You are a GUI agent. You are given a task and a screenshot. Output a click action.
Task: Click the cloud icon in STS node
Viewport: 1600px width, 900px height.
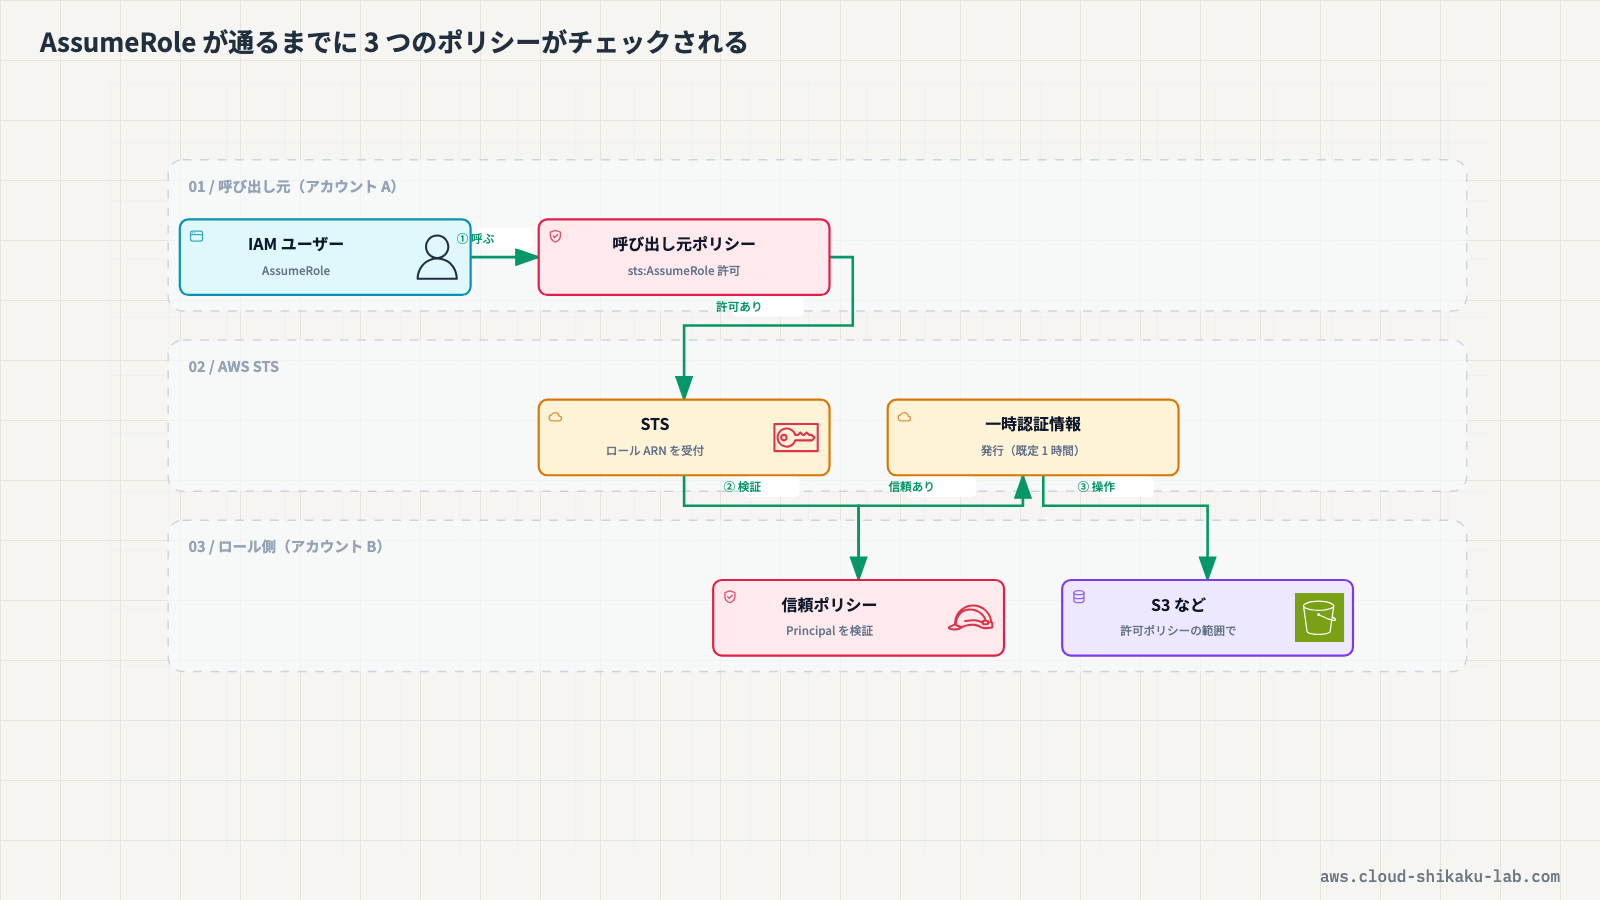(556, 417)
